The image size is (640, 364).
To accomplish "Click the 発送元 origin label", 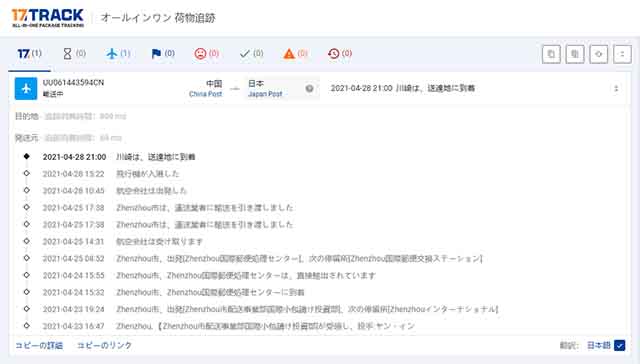I will pos(27,138).
